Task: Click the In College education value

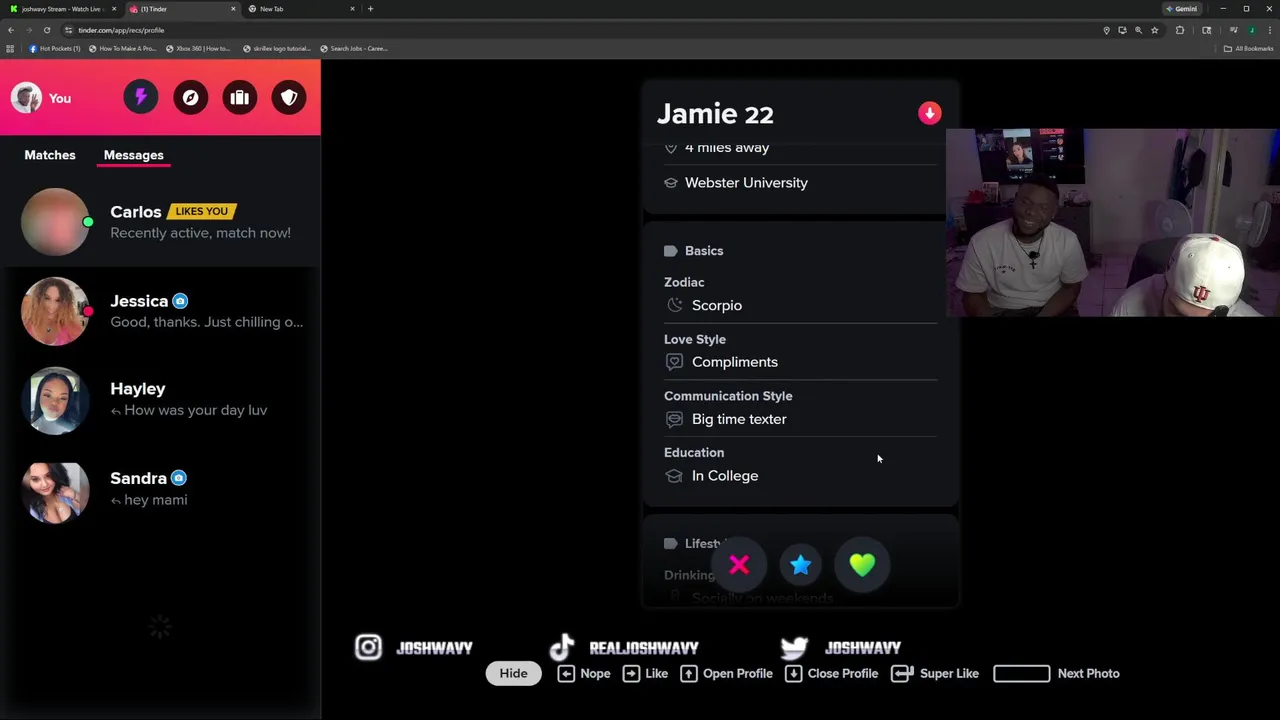Action: 725,476
